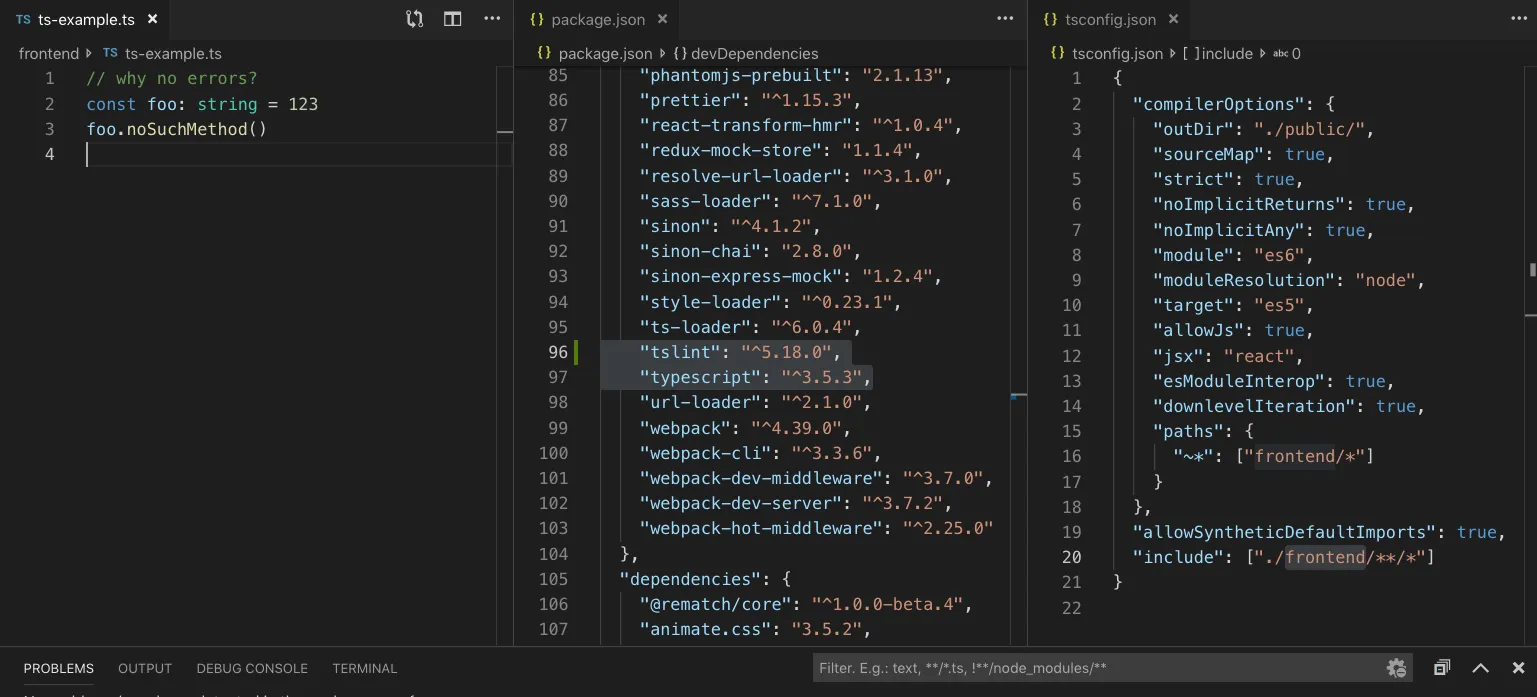Click the "url-loader" entry
The image size is (1537, 697).
756,402
